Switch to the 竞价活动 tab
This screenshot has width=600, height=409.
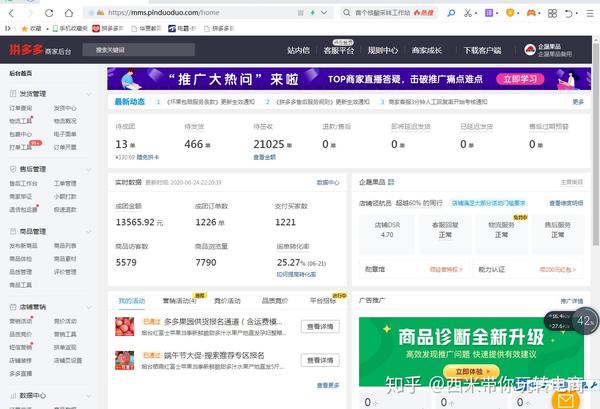[x=227, y=301]
